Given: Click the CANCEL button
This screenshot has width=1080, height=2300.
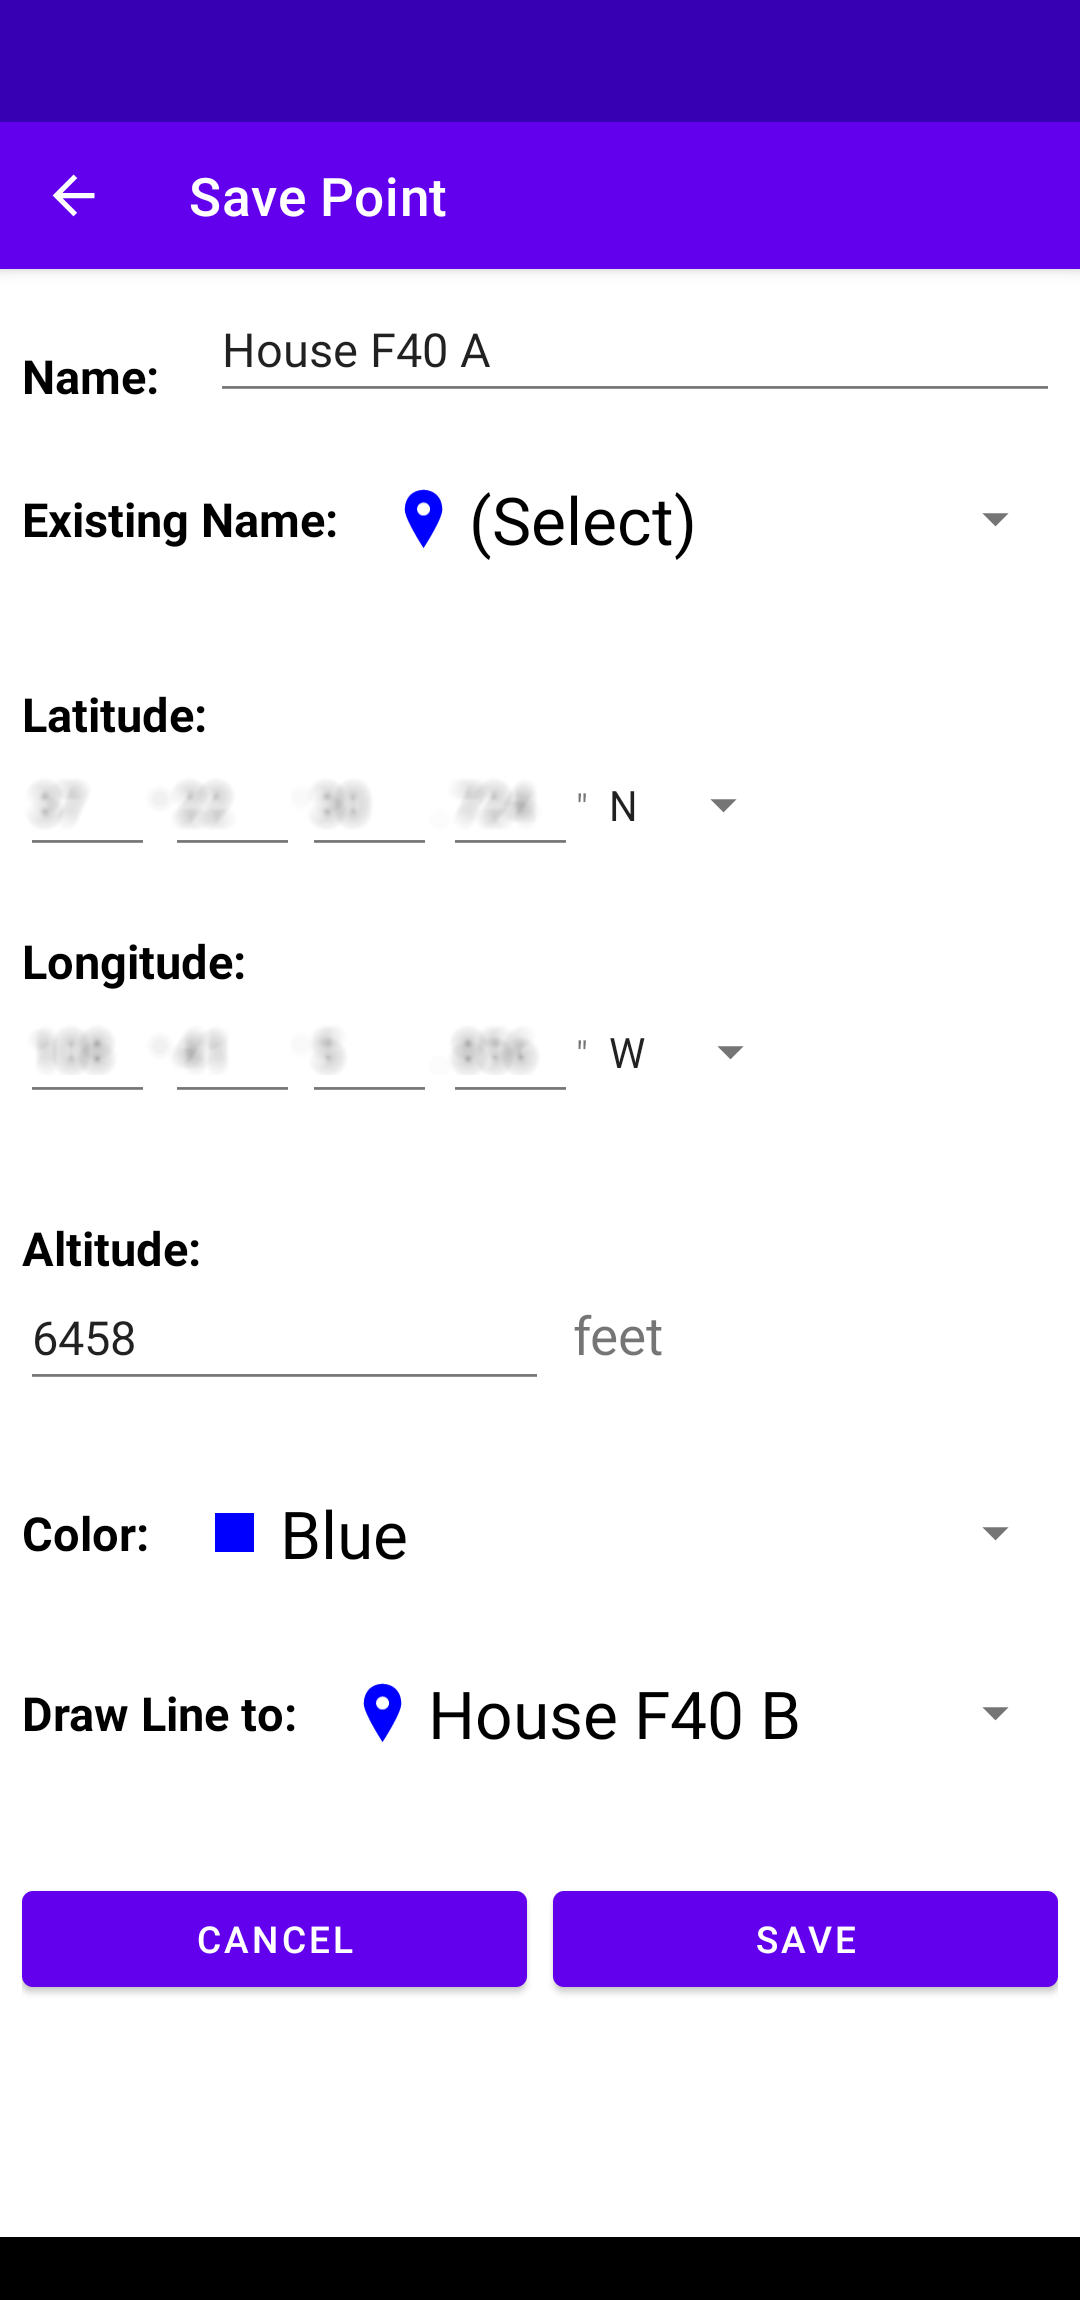Looking at the screenshot, I should point(274,1939).
